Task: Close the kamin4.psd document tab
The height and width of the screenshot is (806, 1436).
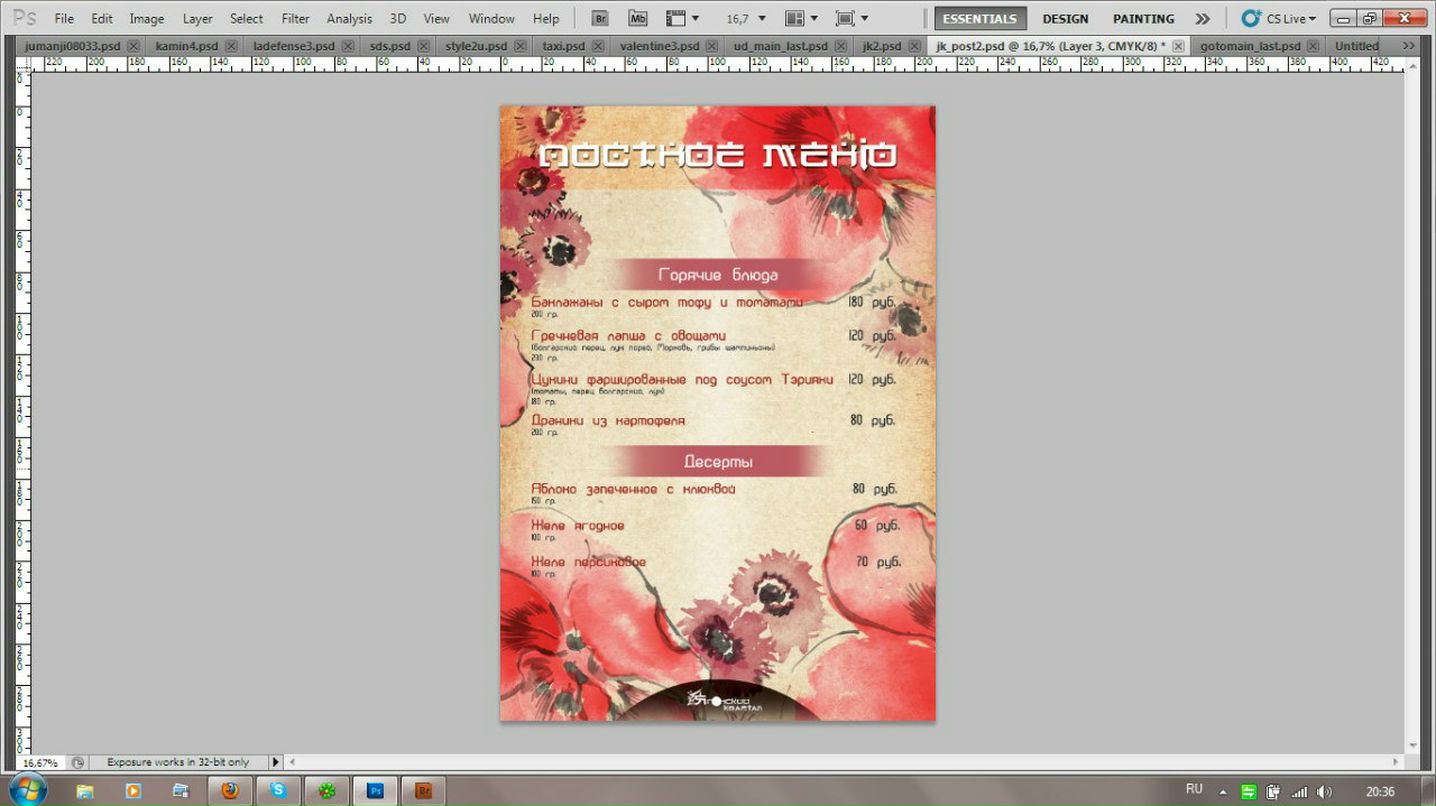Action: click(232, 46)
